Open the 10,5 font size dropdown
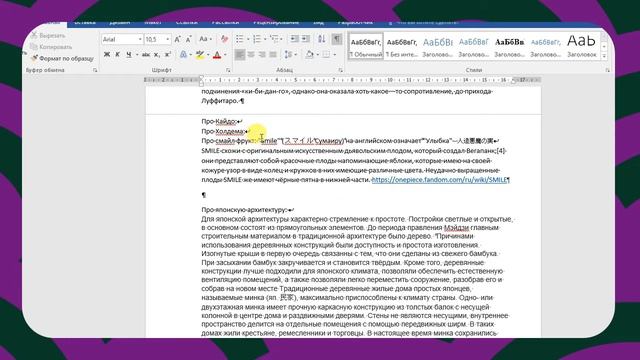Image resolution: width=640 pixels, height=360 pixels. pyautogui.click(x=167, y=39)
